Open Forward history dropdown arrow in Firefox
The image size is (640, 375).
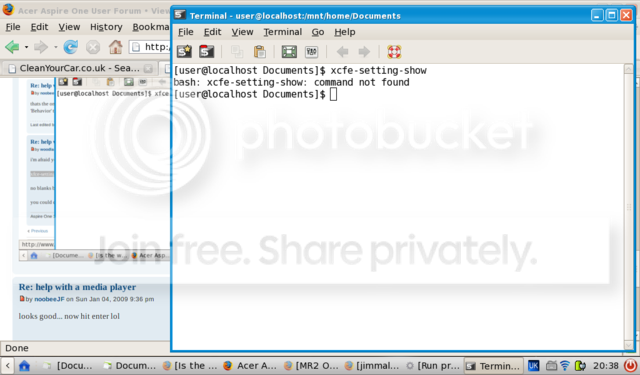coord(56,47)
